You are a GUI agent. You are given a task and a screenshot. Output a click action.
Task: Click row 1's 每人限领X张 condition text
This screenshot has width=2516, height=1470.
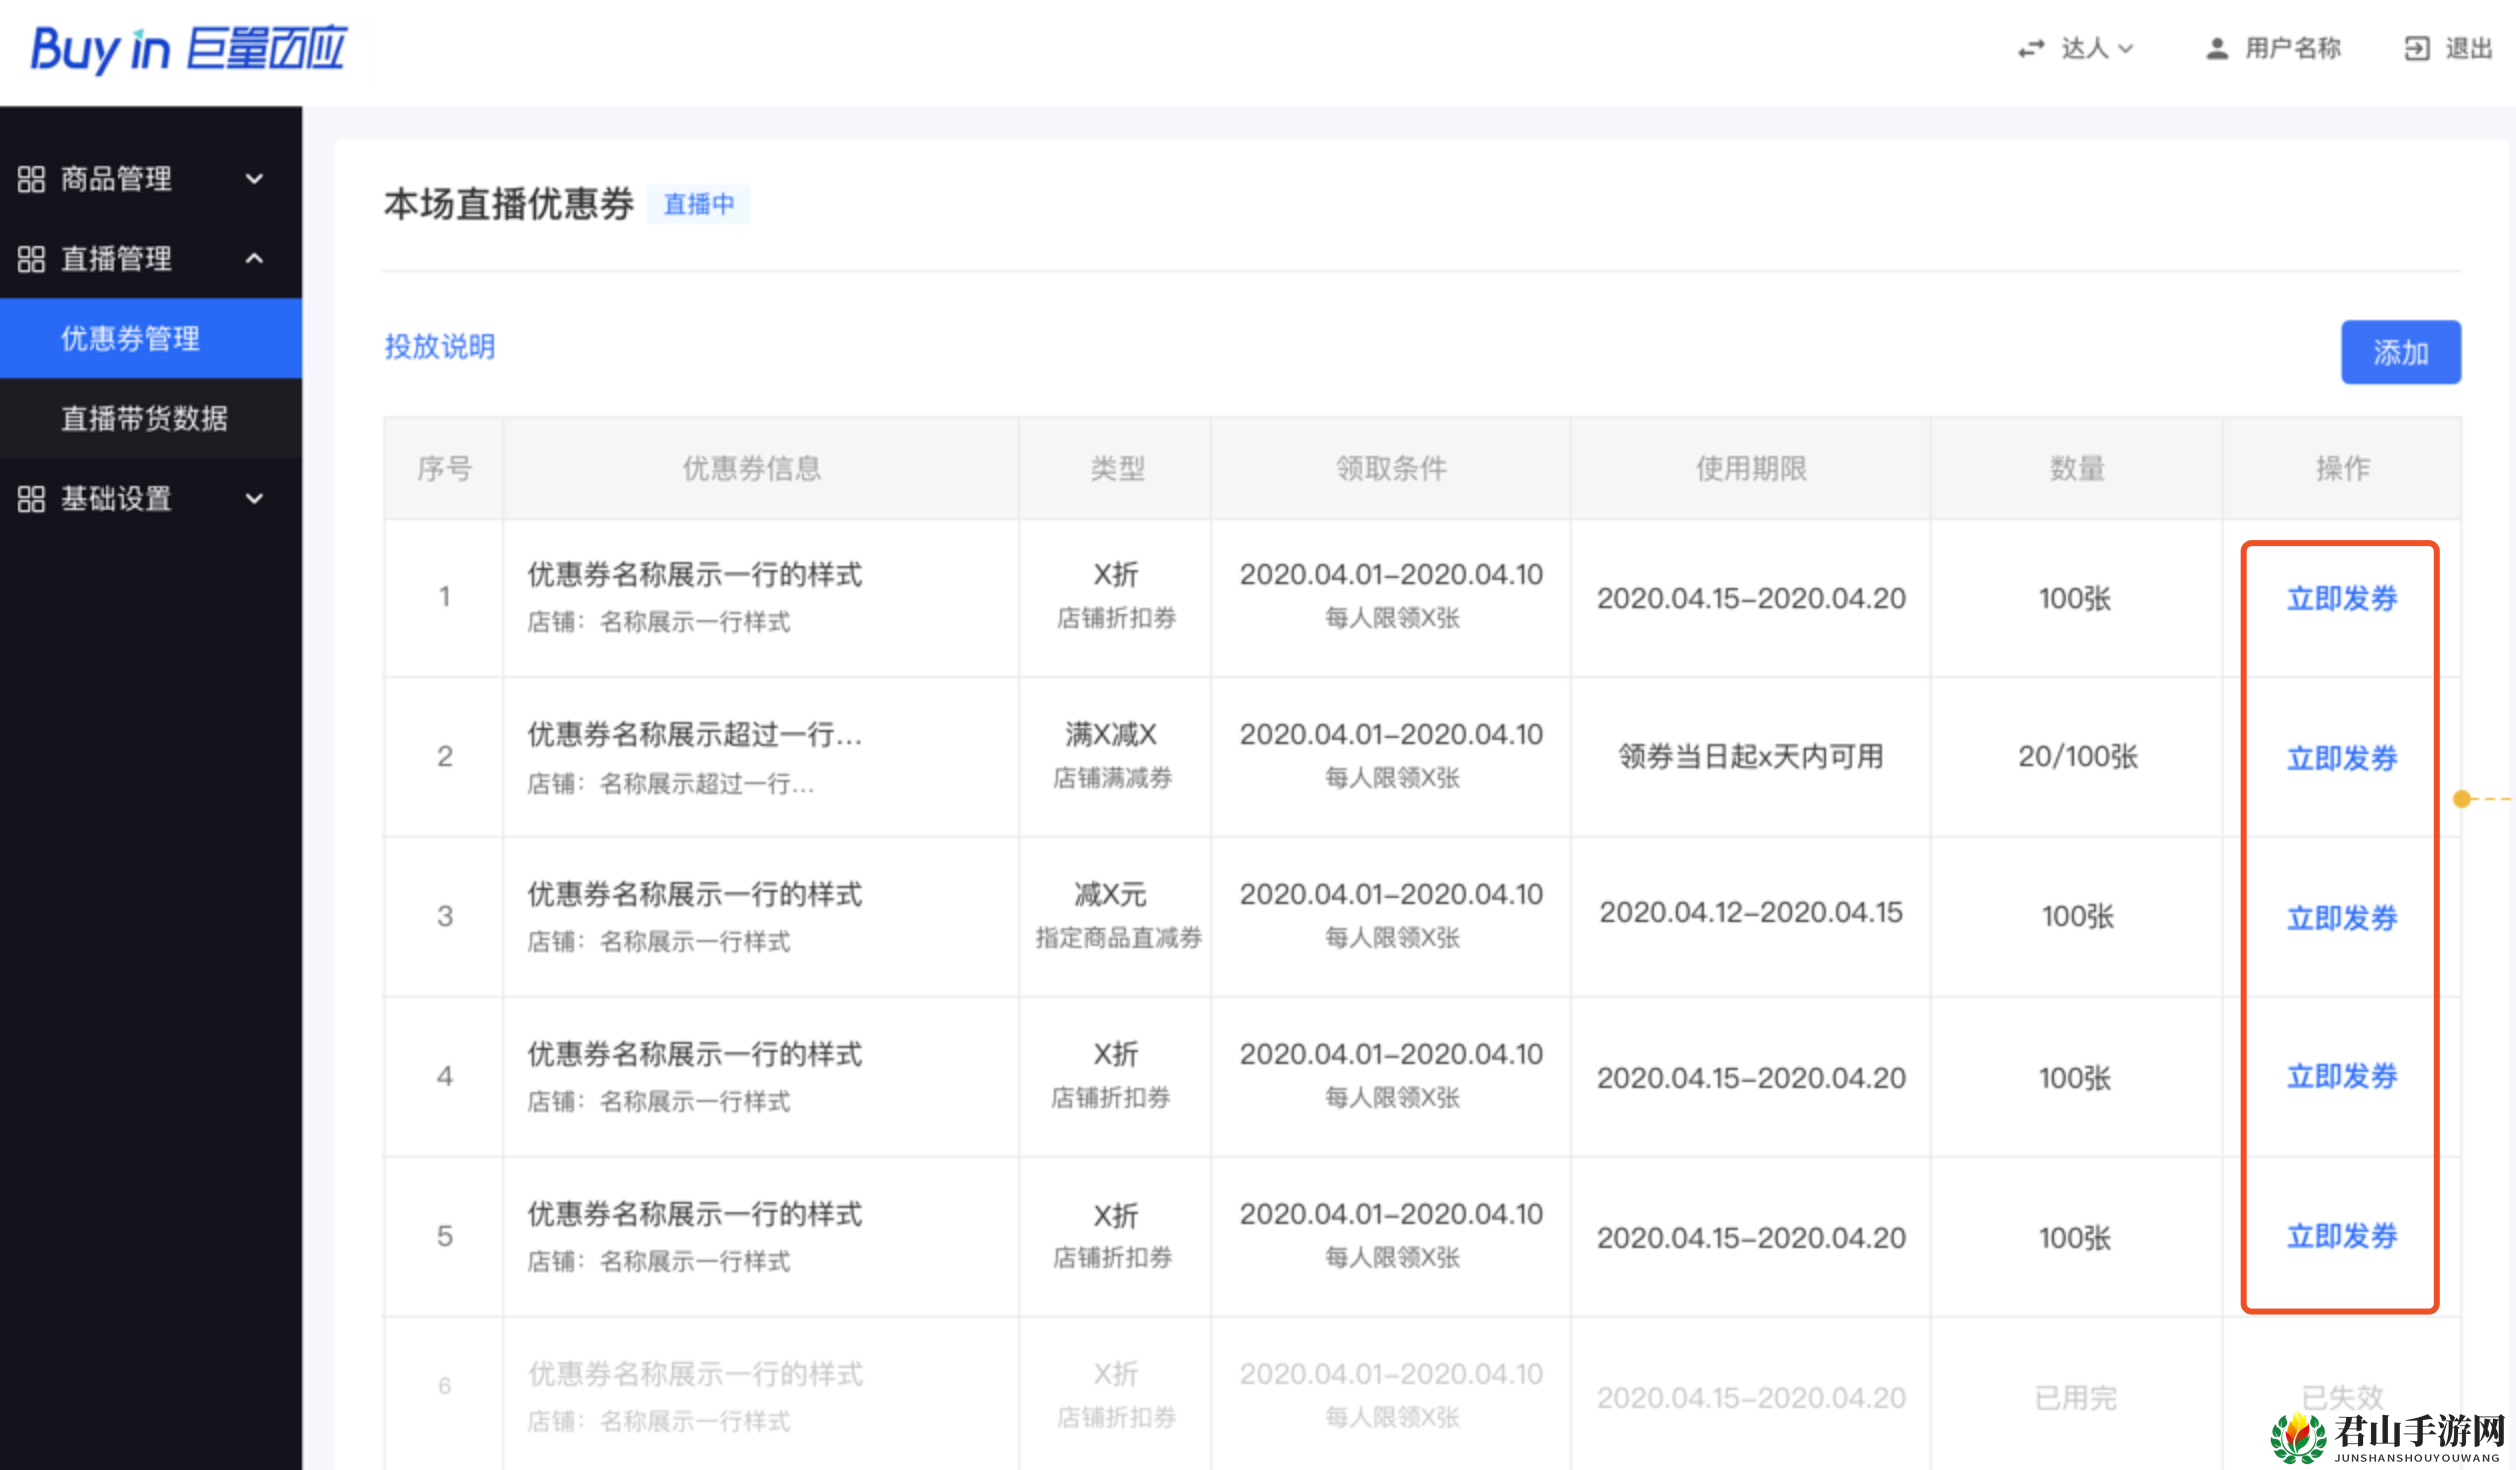(x=1392, y=618)
